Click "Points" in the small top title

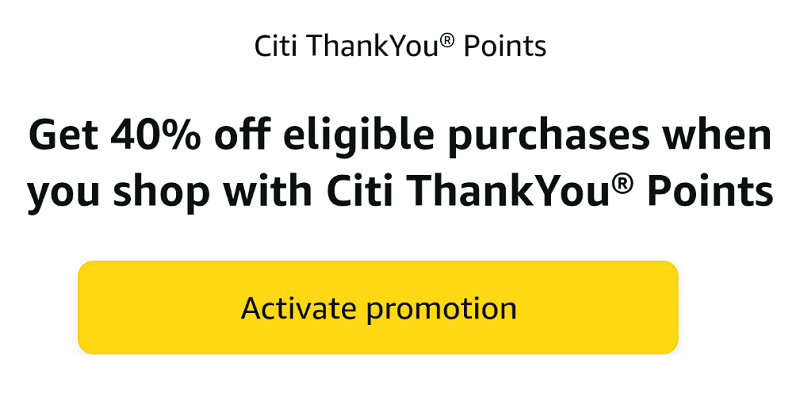click(x=505, y=46)
